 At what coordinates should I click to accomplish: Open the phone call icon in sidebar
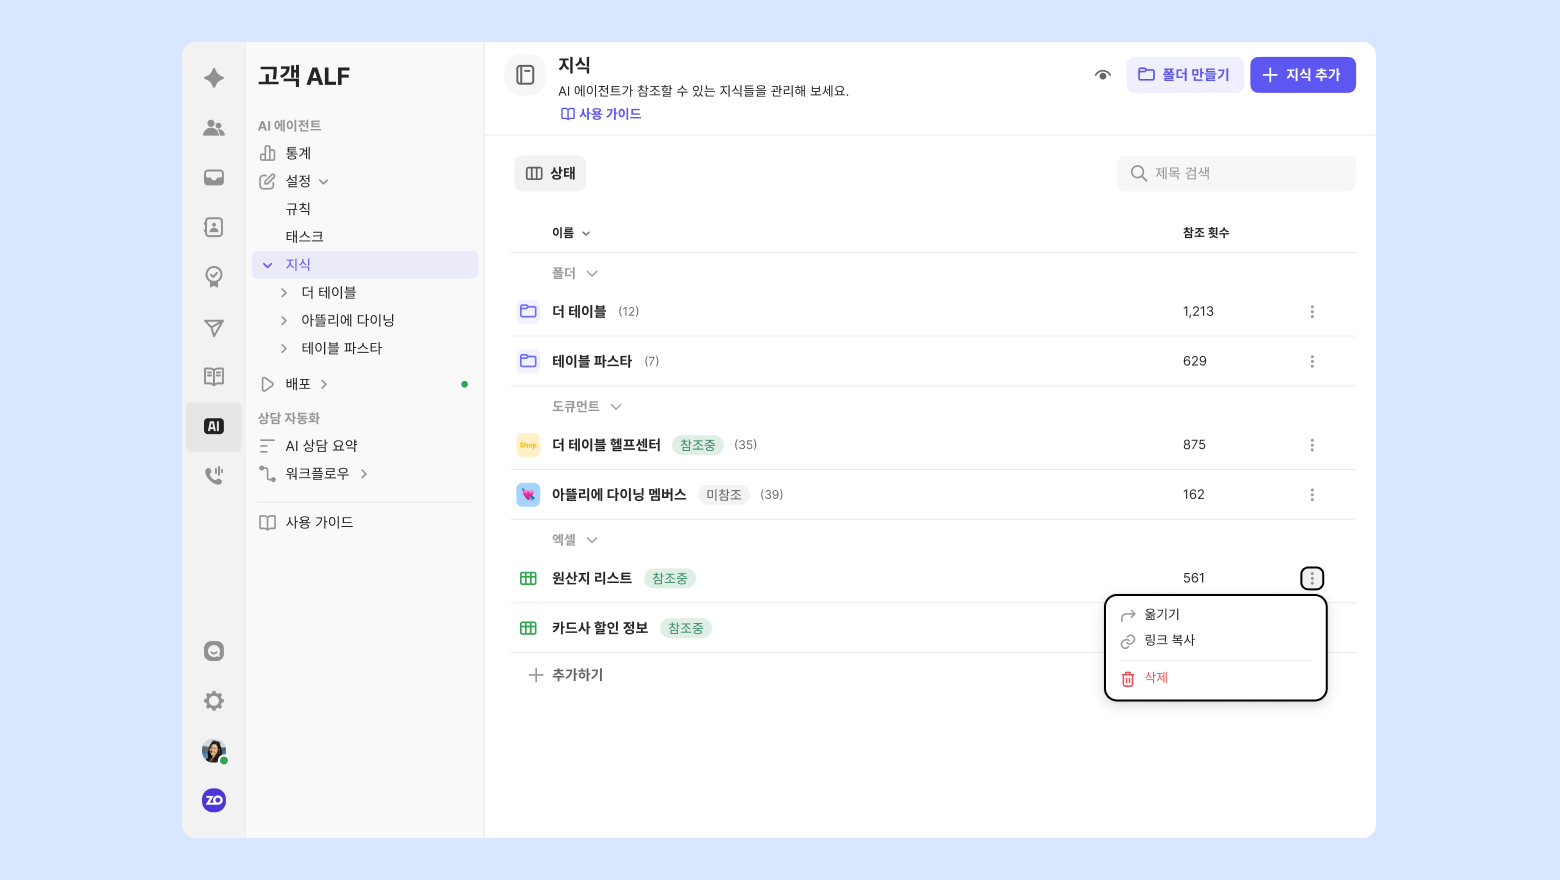point(214,476)
